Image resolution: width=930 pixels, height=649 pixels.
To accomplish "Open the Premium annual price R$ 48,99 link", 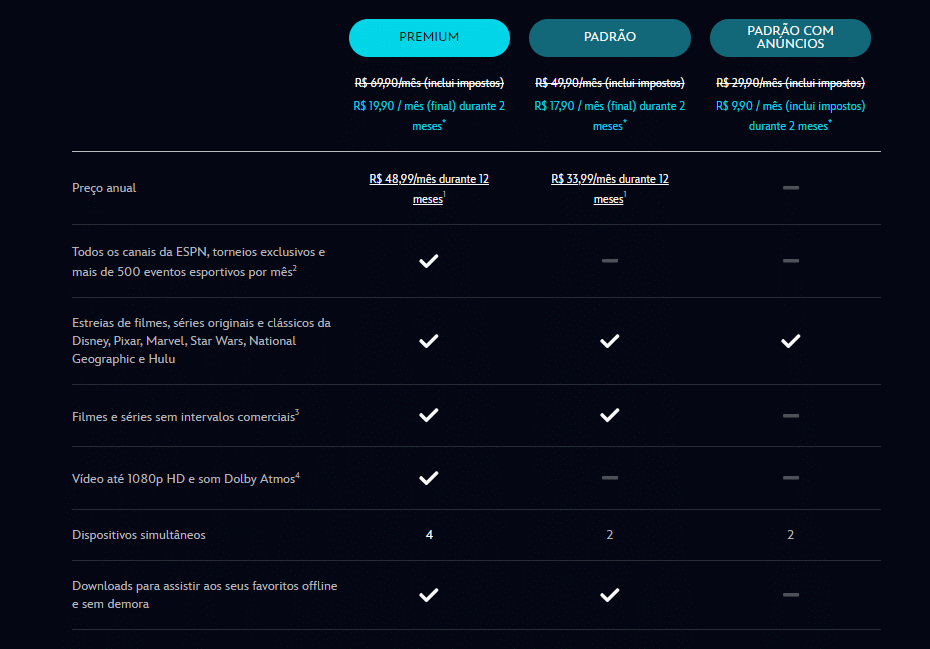I will [429, 189].
